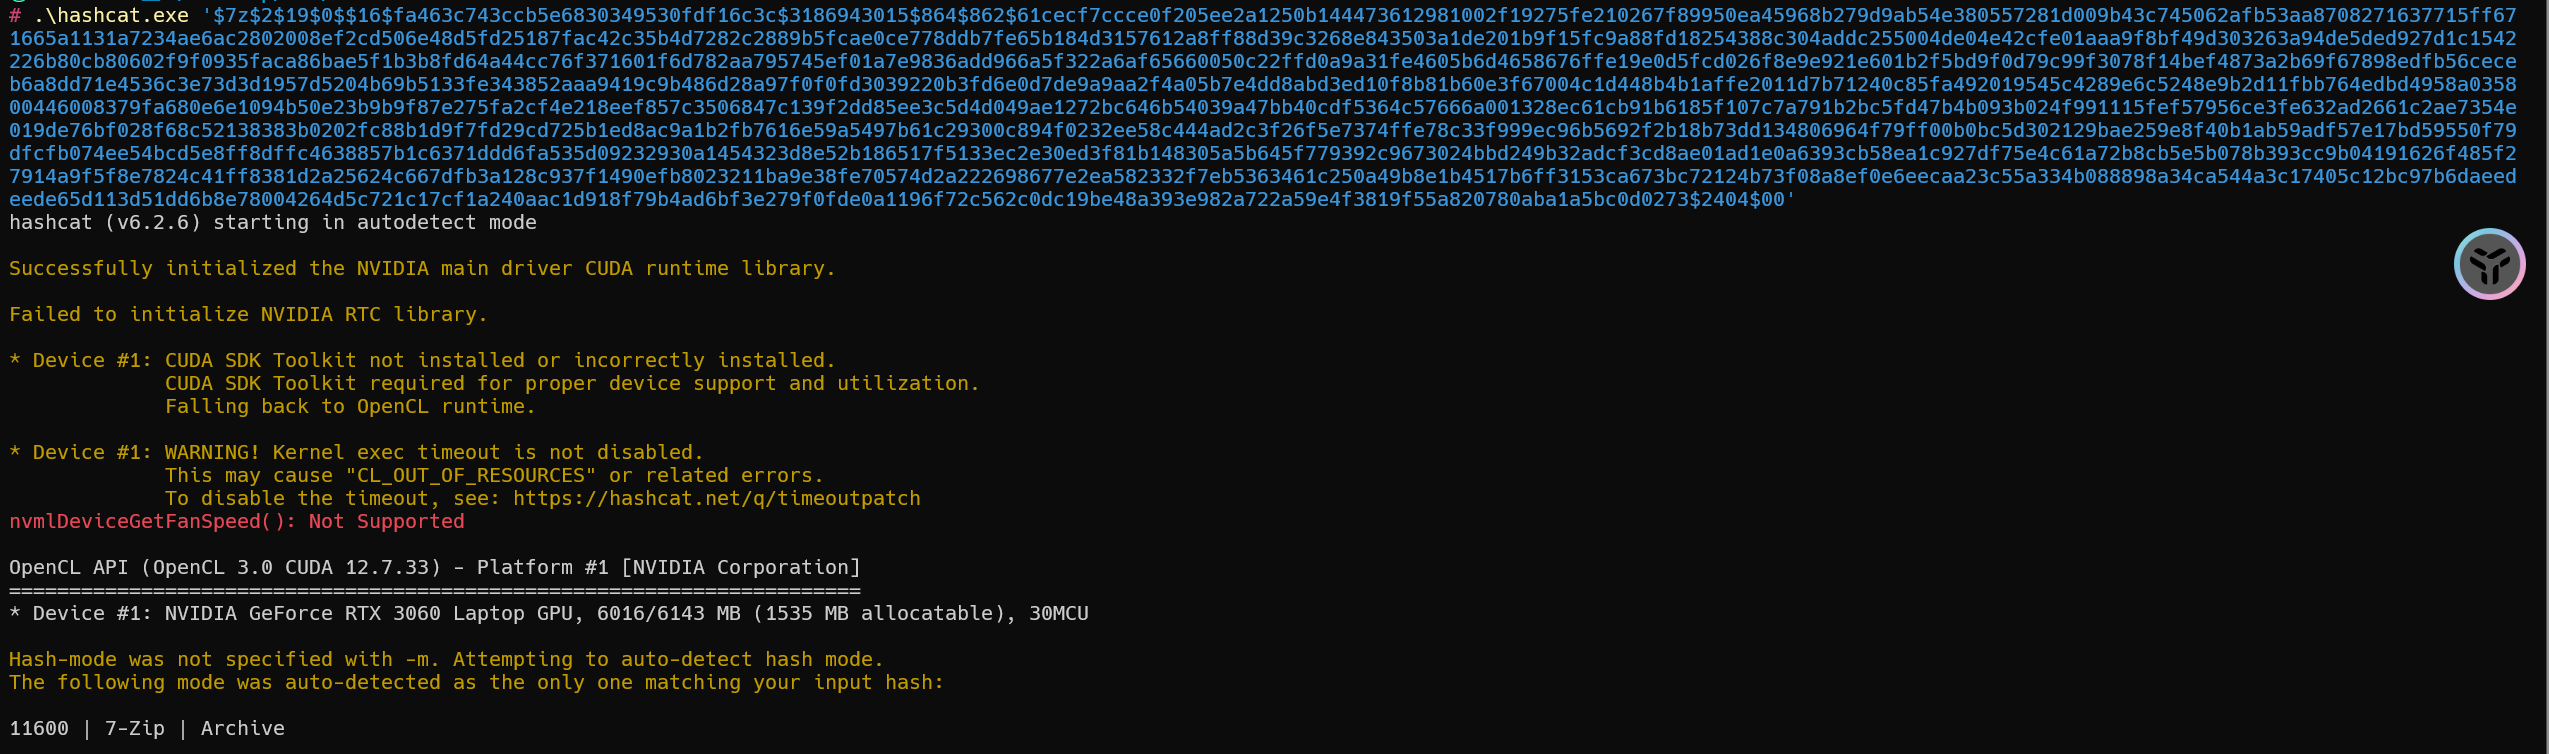Open the hashcat.net/q/timeoutpatch link
The height and width of the screenshot is (754, 2549).
tap(716, 498)
